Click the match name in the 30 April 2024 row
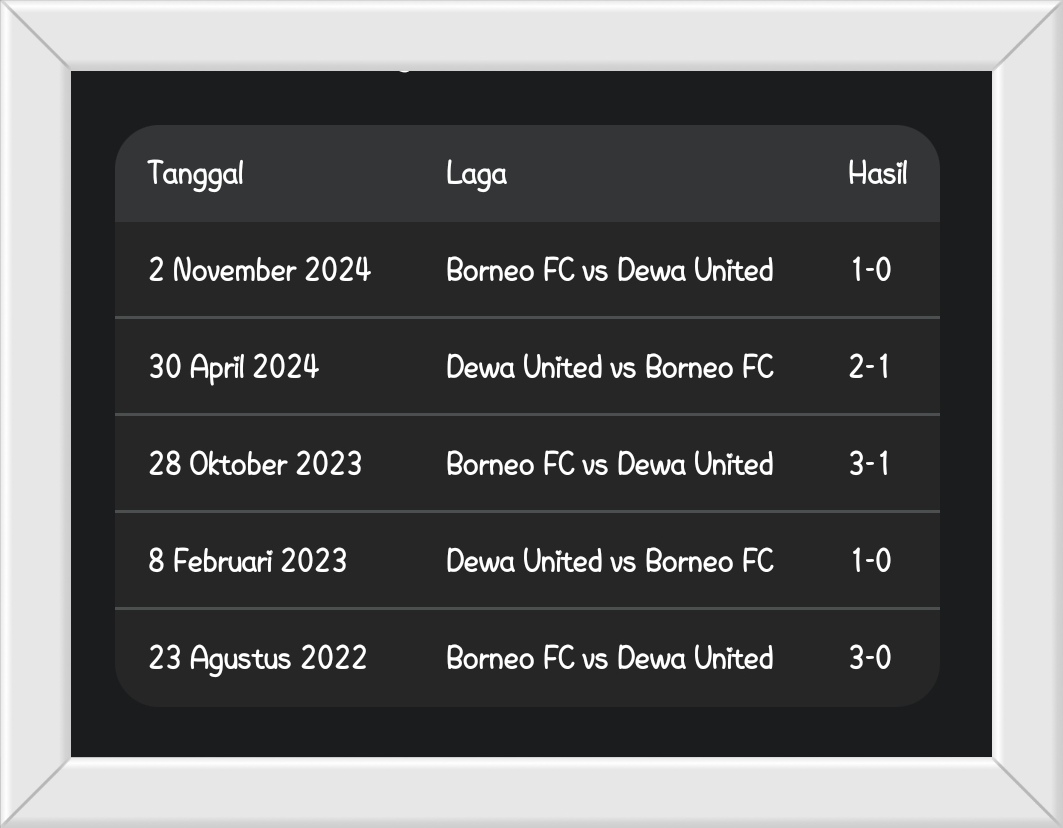Viewport: 1063px width, 828px height. point(609,367)
